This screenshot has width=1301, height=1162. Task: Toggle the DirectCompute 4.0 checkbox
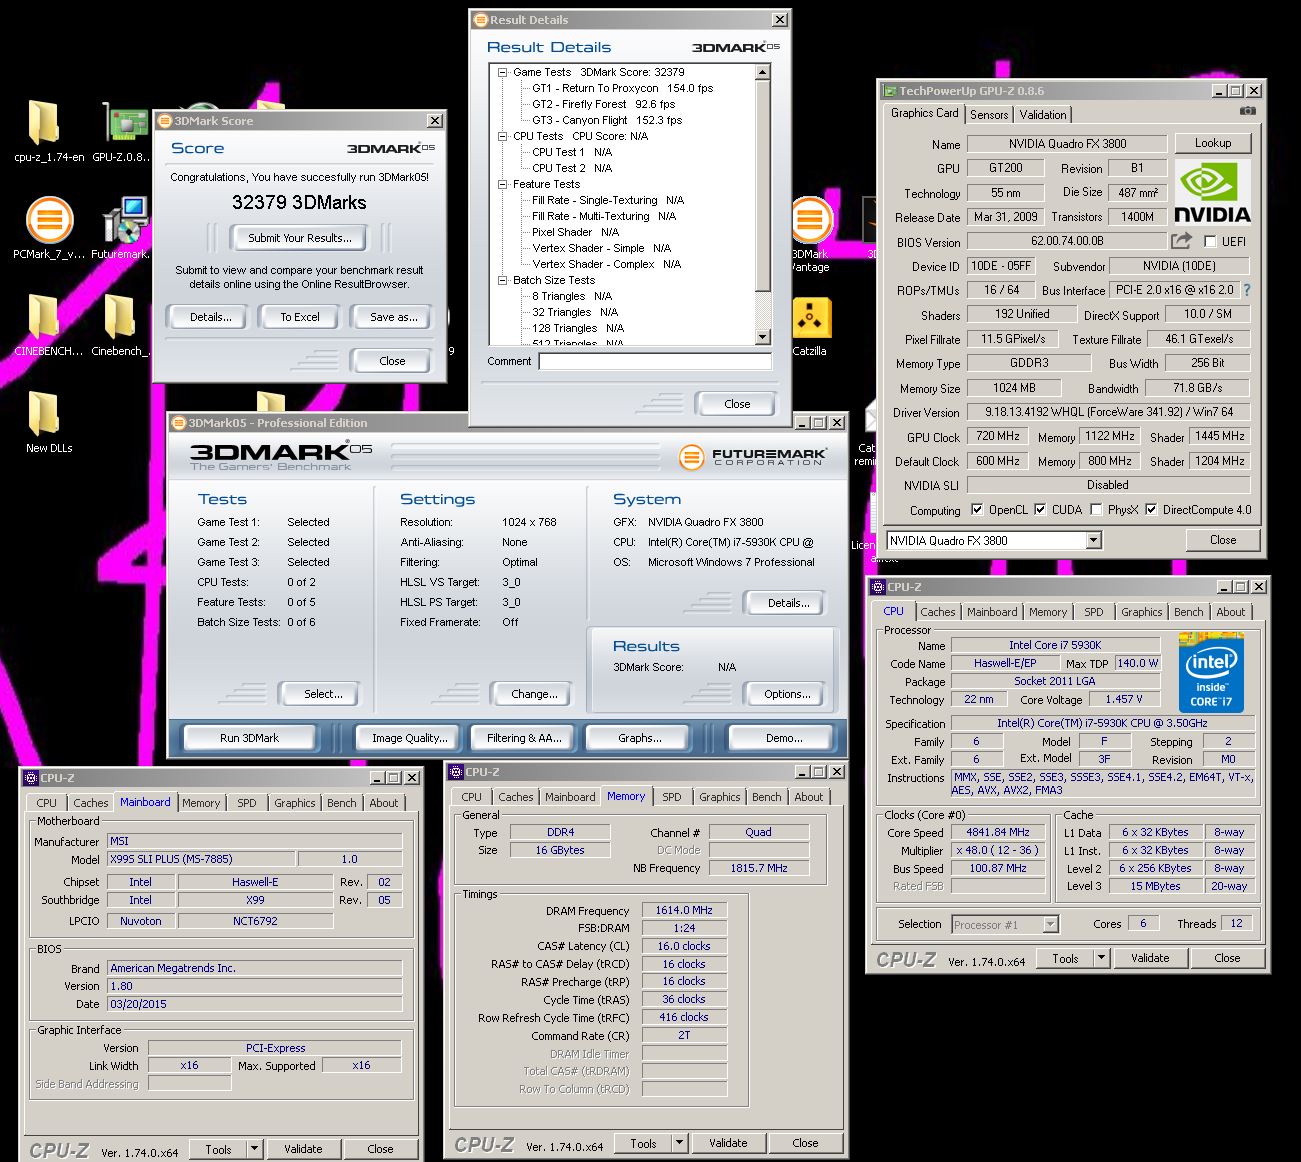click(x=1151, y=510)
